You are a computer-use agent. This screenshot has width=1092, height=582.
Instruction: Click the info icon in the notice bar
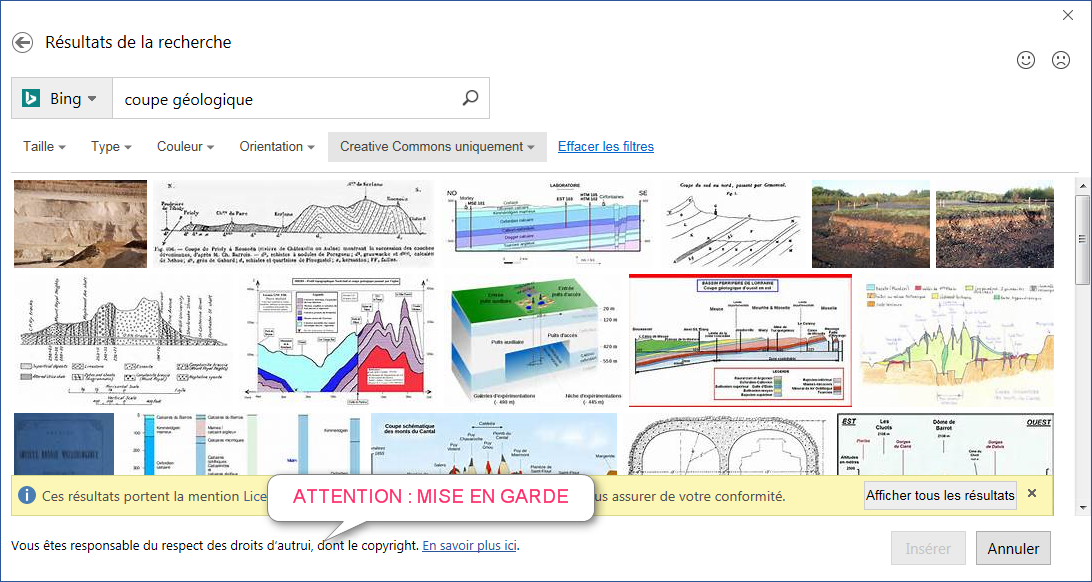(x=26, y=496)
